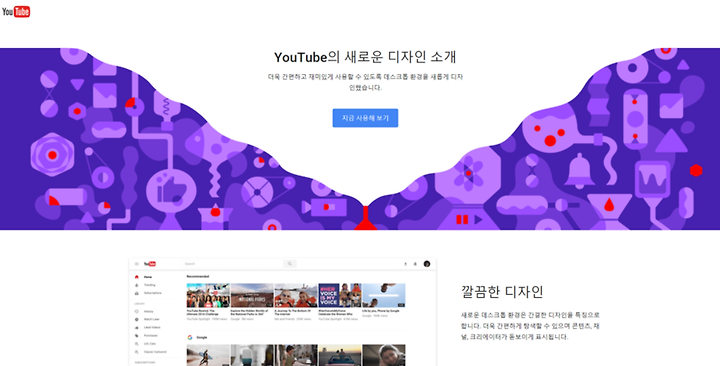Open the LOL Cats playlist in the preview sidebar

pos(144,343)
